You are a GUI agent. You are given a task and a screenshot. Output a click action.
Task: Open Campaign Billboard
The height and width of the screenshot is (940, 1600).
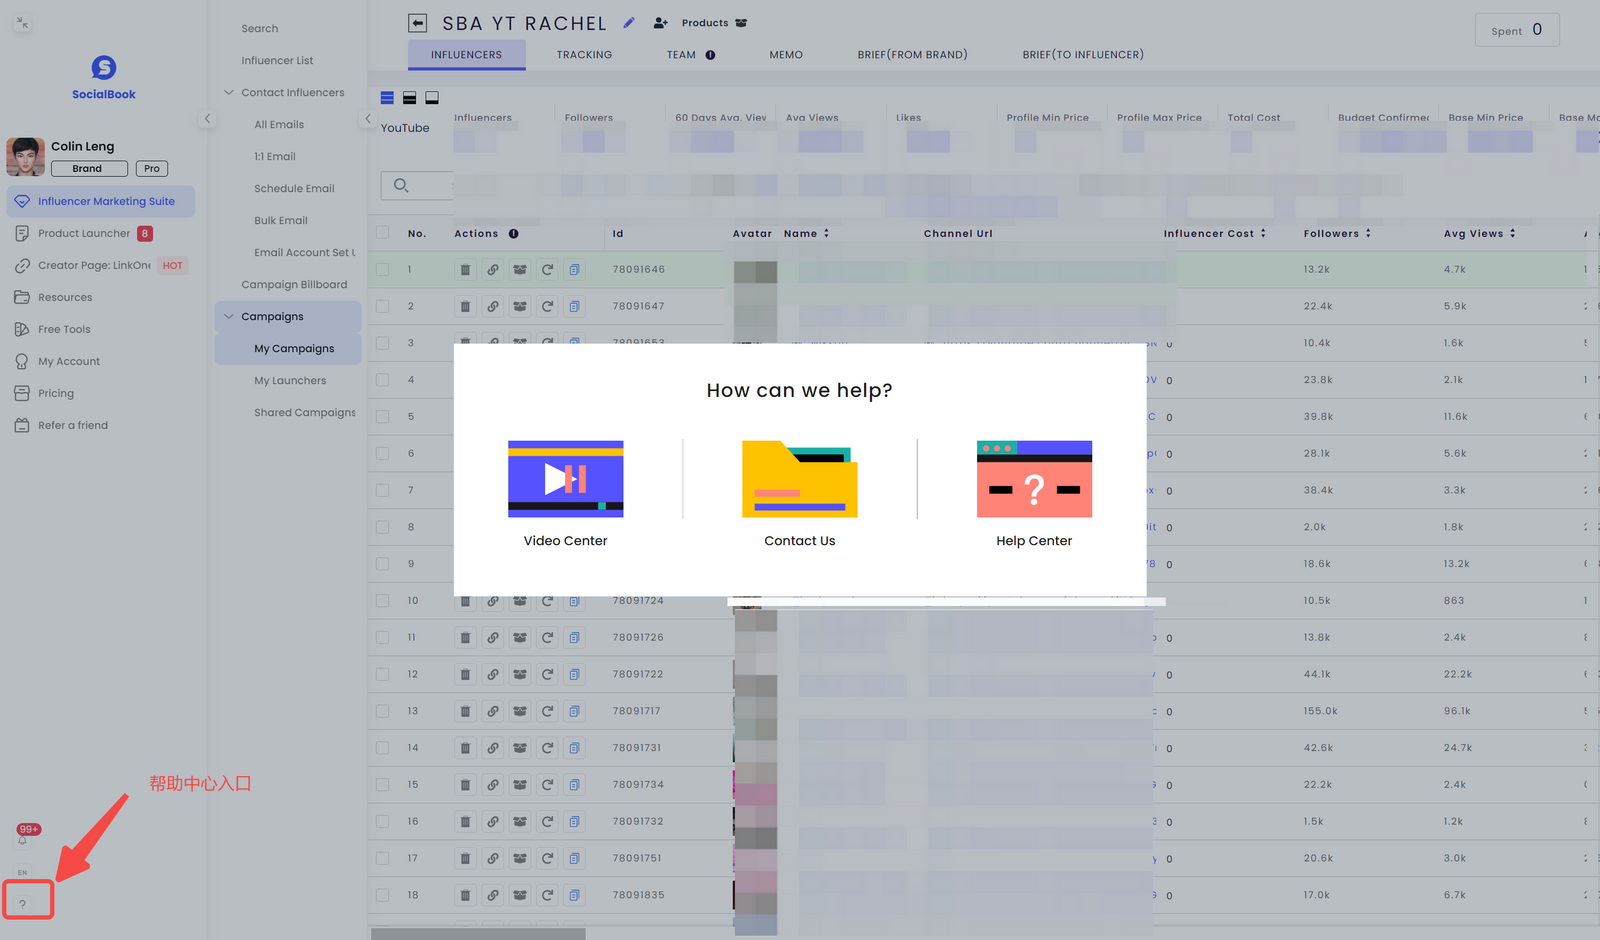(x=294, y=284)
